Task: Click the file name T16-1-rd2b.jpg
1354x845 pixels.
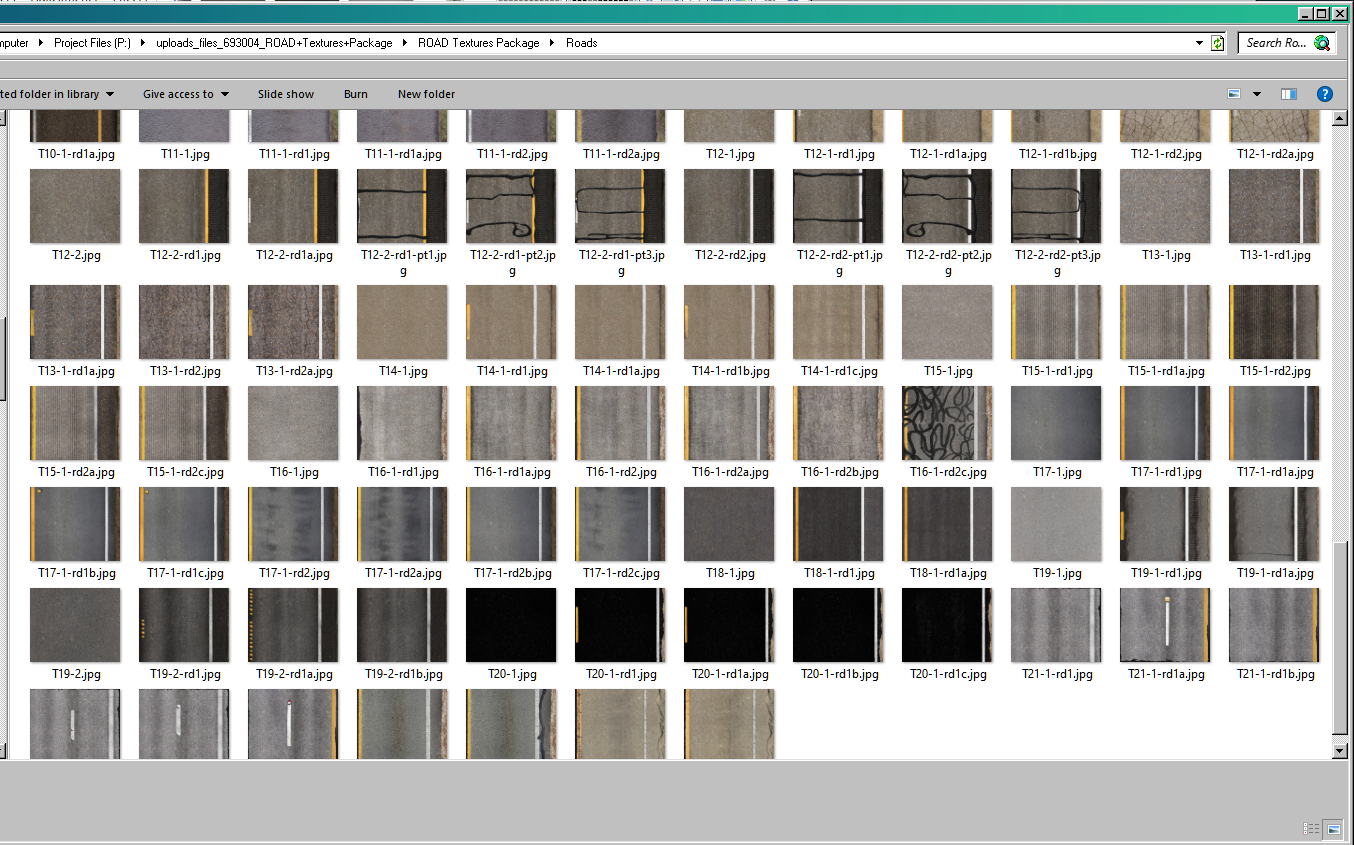Action: tap(839, 473)
